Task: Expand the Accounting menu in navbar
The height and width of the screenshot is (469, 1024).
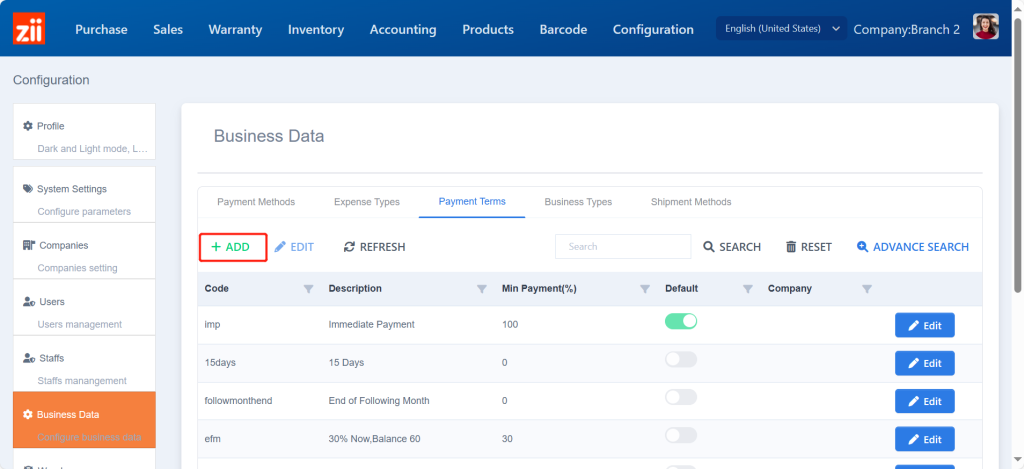Action: pos(403,29)
